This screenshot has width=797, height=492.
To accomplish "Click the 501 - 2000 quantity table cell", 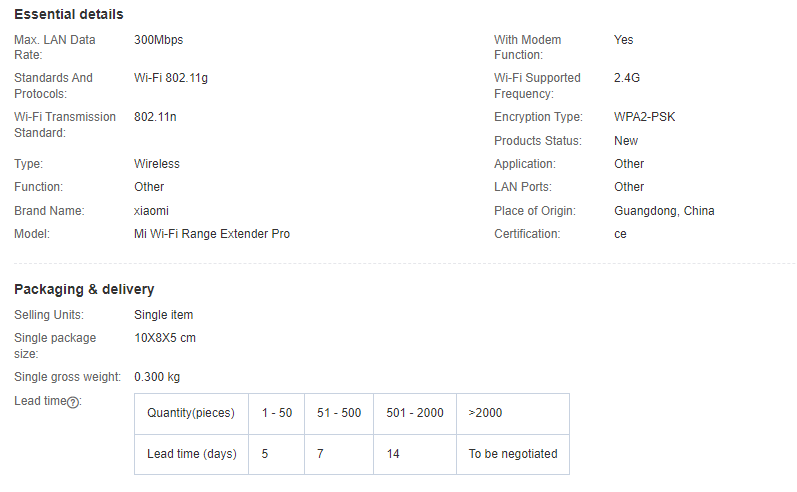I will tap(415, 413).
